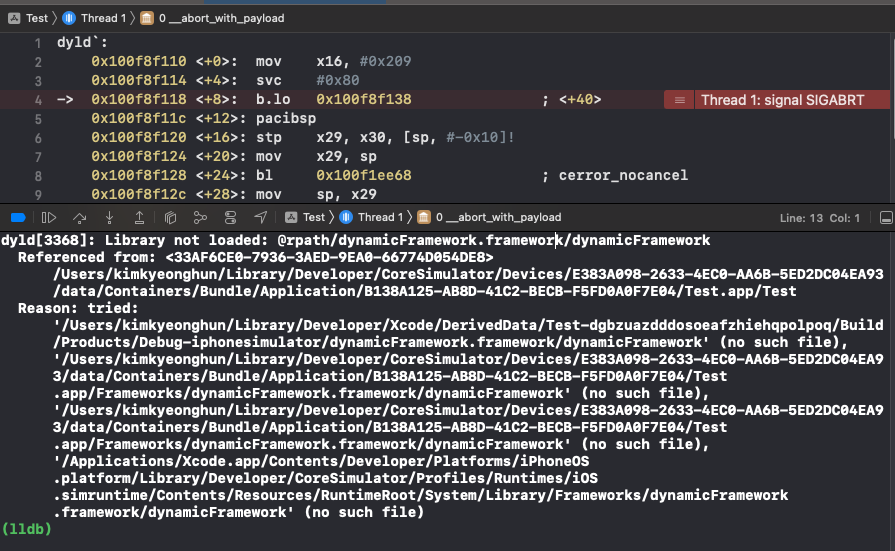Screen dimensions: 895x551
Task: Open Debug View Hierarchy
Action: (x=170, y=218)
